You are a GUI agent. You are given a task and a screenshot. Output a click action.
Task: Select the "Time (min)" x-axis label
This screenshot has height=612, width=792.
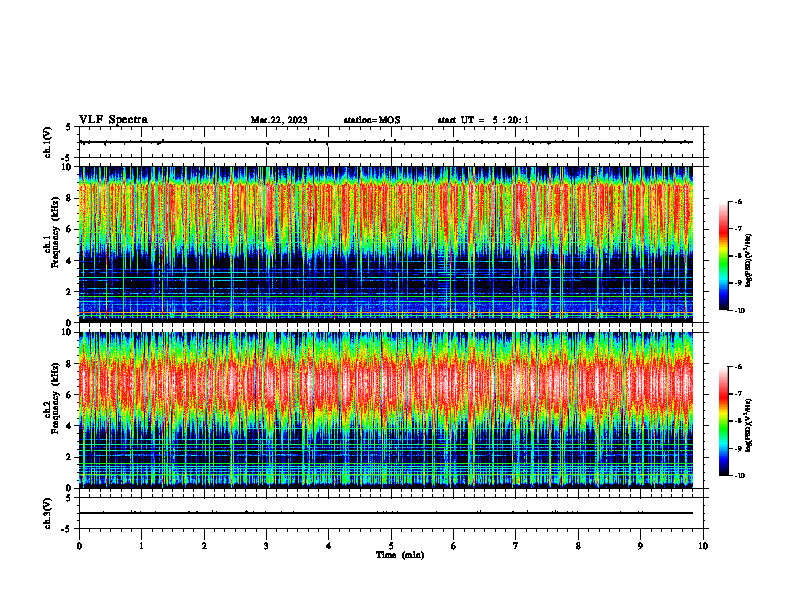[x=400, y=555]
